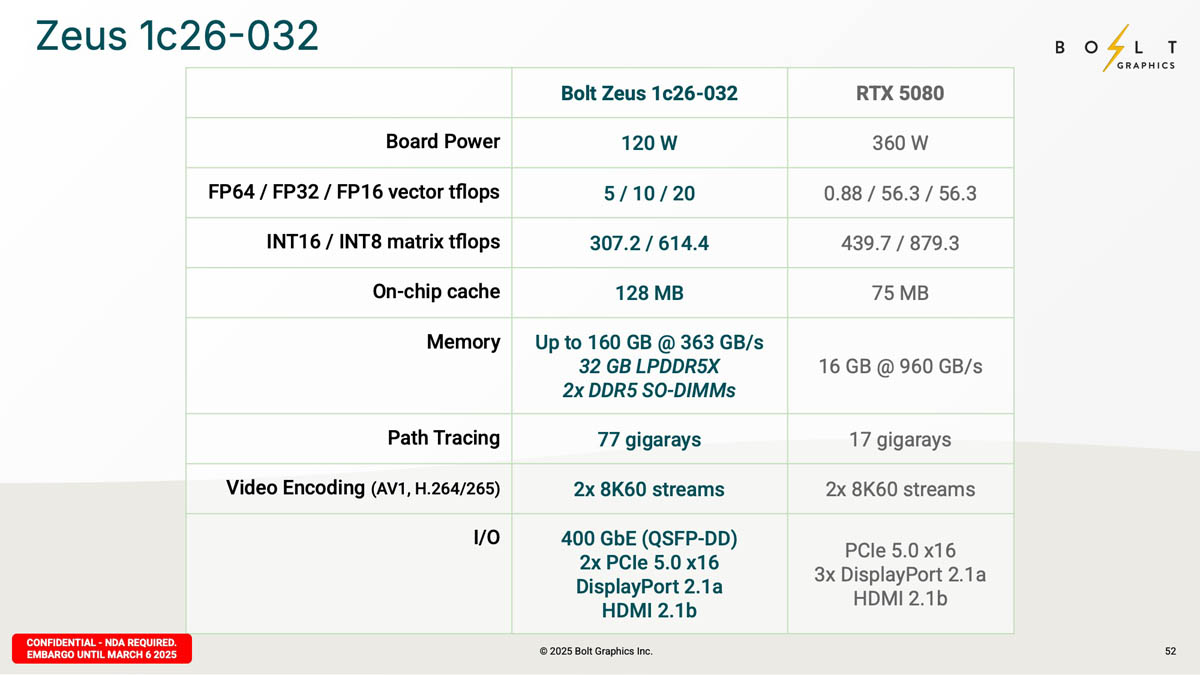
Task: Click the '2x PCIe 5.0 x16' line
Action: [649, 563]
